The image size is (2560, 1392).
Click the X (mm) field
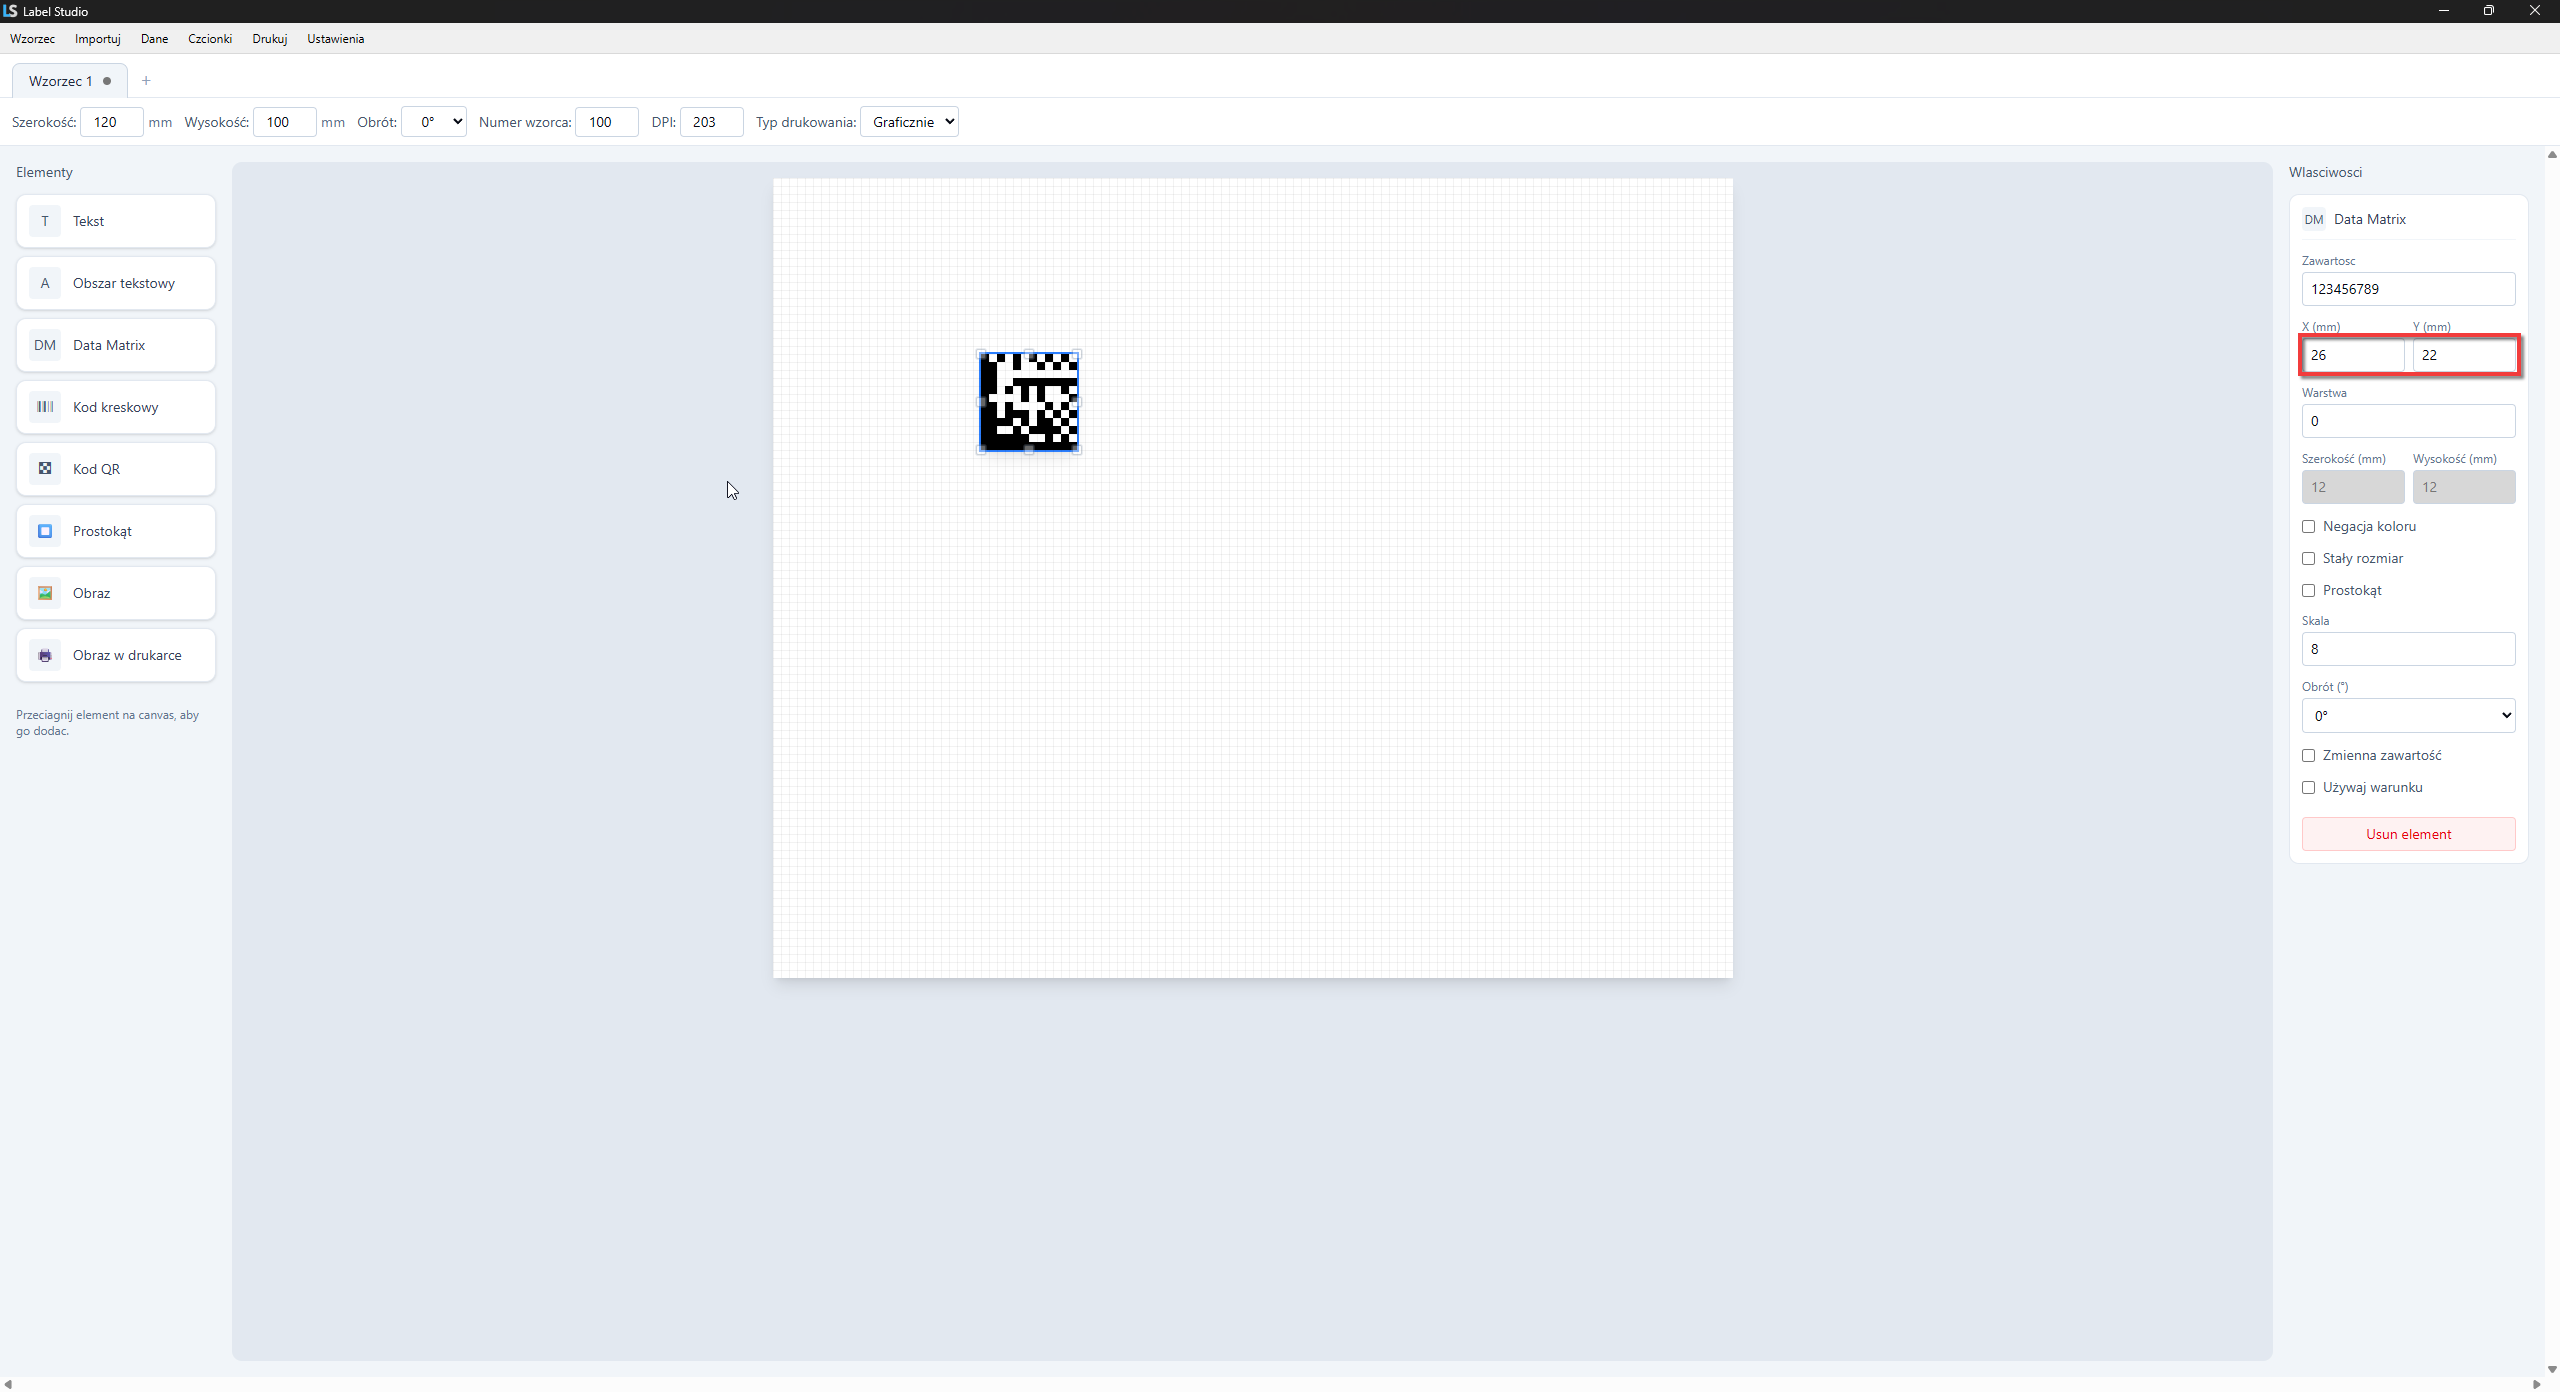pyautogui.click(x=2353, y=355)
